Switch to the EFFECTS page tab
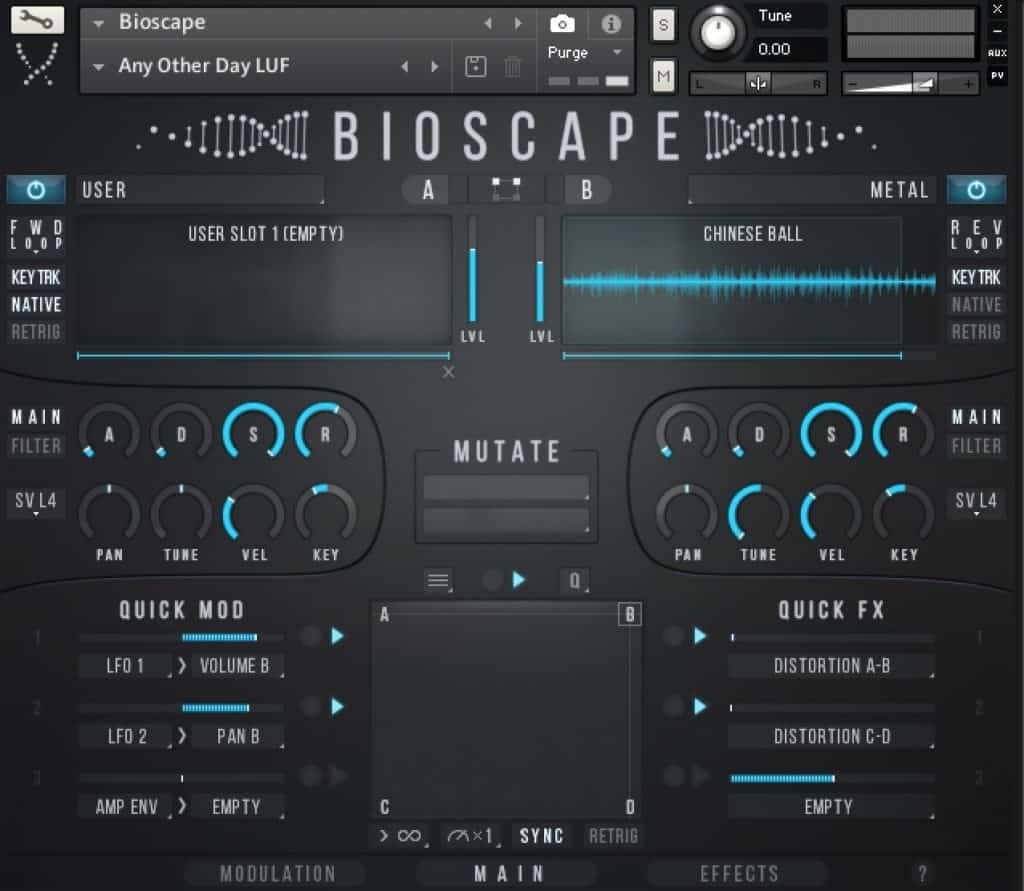 pos(739,873)
